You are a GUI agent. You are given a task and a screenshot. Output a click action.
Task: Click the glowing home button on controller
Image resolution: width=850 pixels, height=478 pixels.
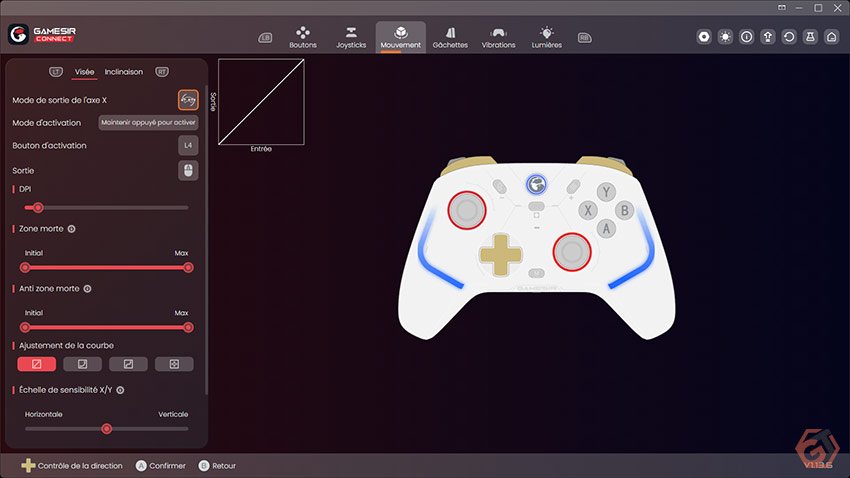tap(536, 185)
